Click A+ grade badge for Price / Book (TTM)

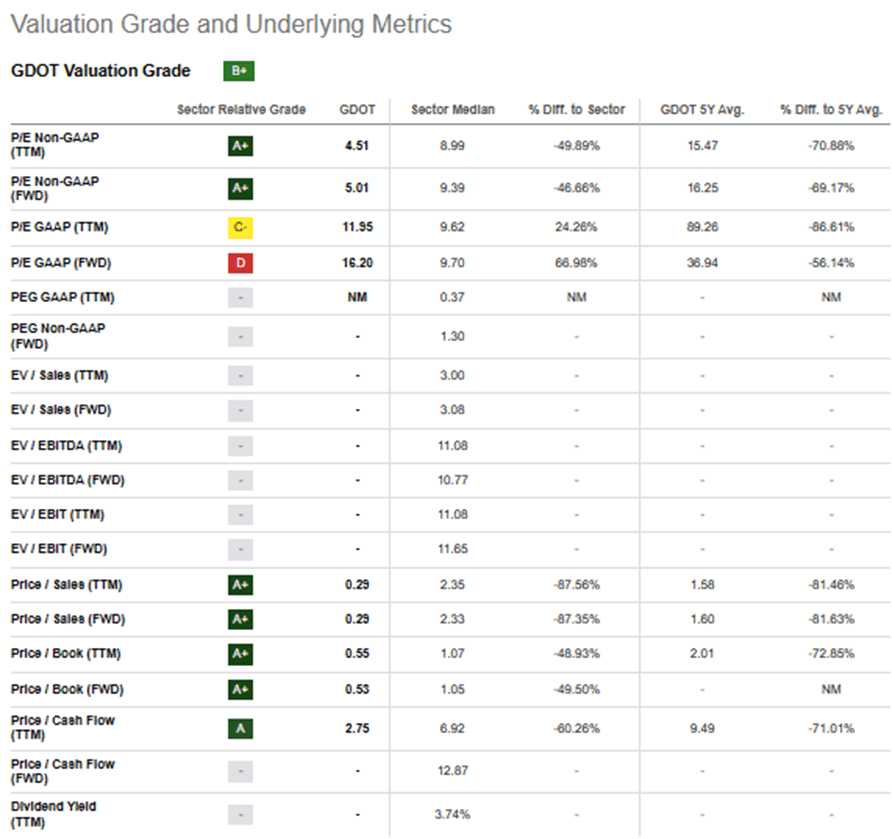241,654
